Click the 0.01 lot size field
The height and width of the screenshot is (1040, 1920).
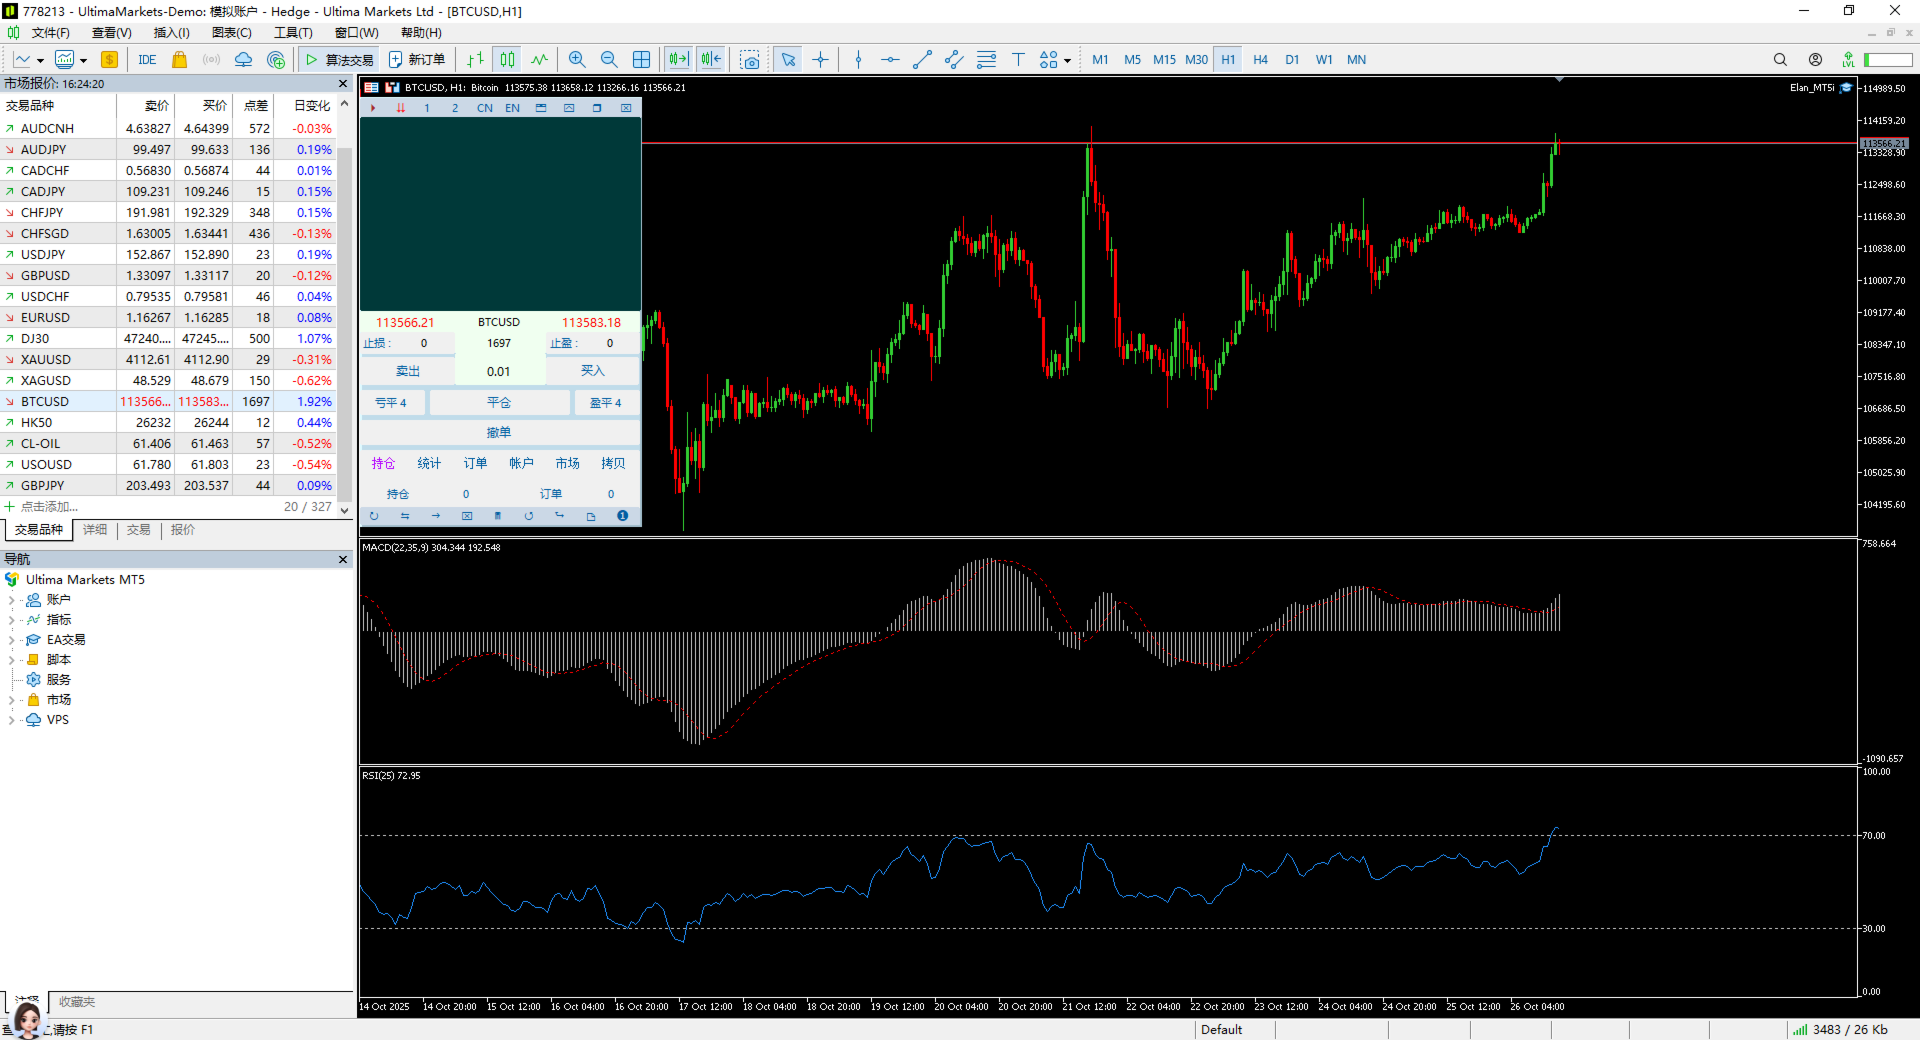(x=499, y=372)
